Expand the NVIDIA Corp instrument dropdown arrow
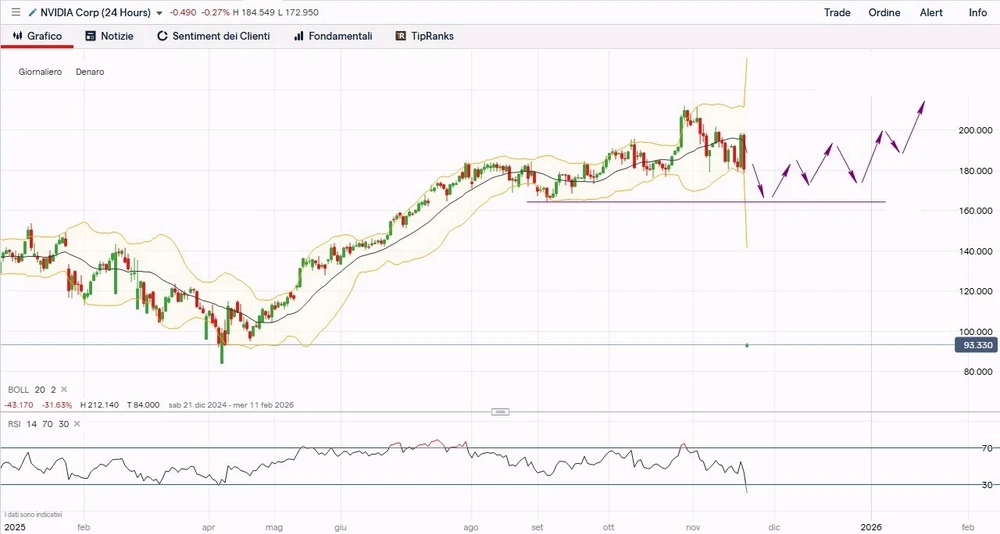The image size is (1000, 534). (159, 13)
